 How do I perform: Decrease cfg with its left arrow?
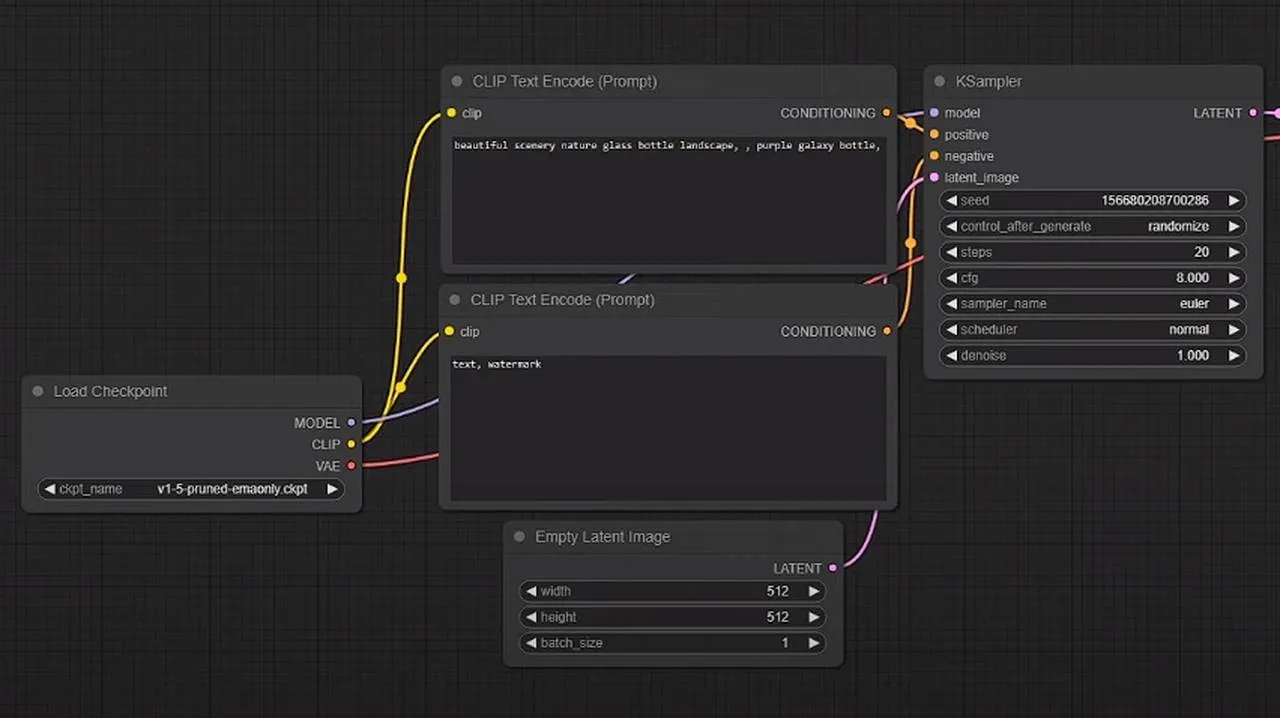click(951, 278)
